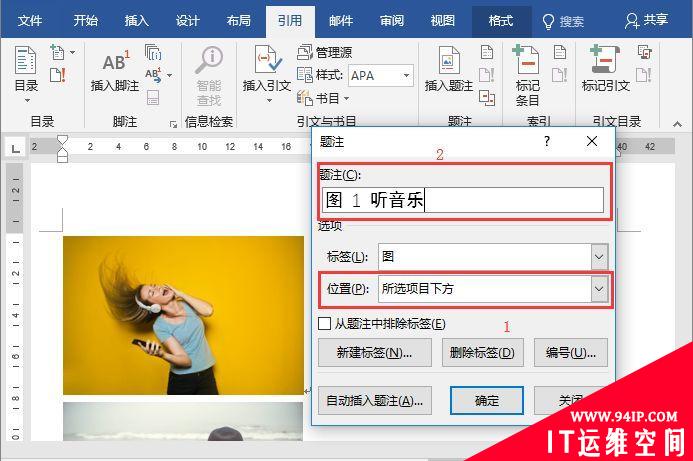Click the first-line indent marker on ruler
Screen dimensions: 693x461
point(62,141)
